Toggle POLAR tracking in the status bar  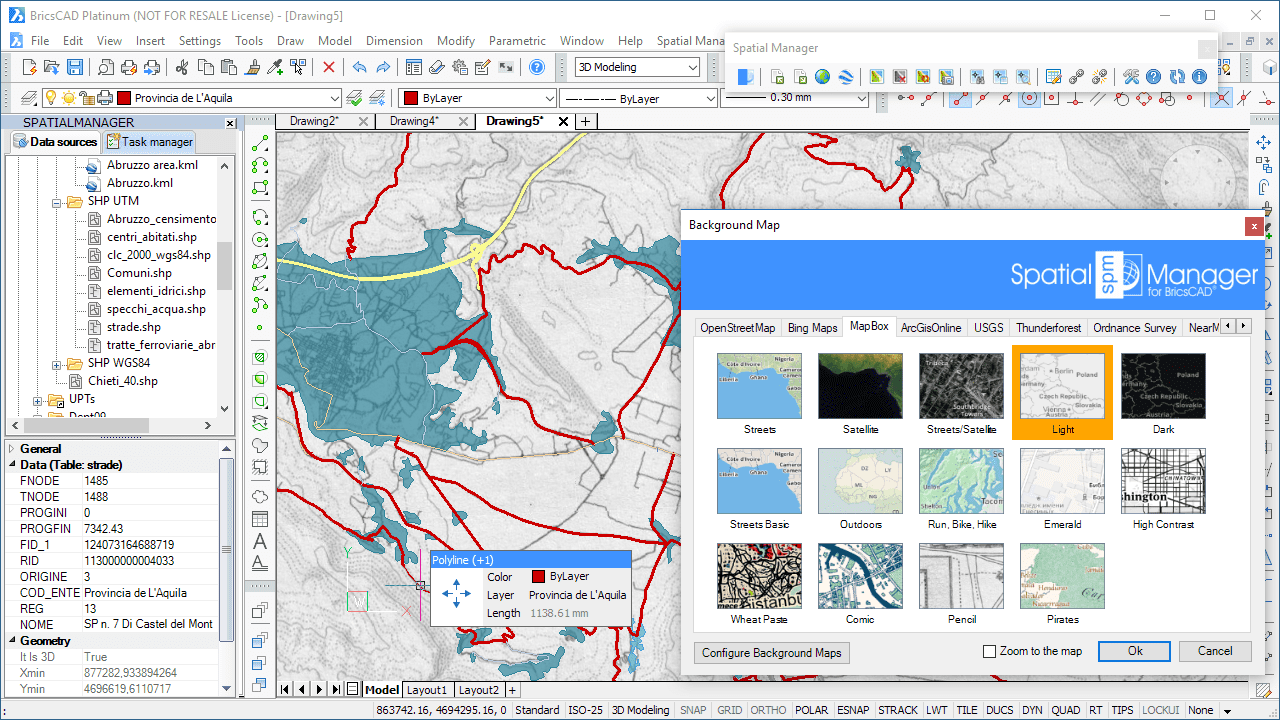[812, 710]
